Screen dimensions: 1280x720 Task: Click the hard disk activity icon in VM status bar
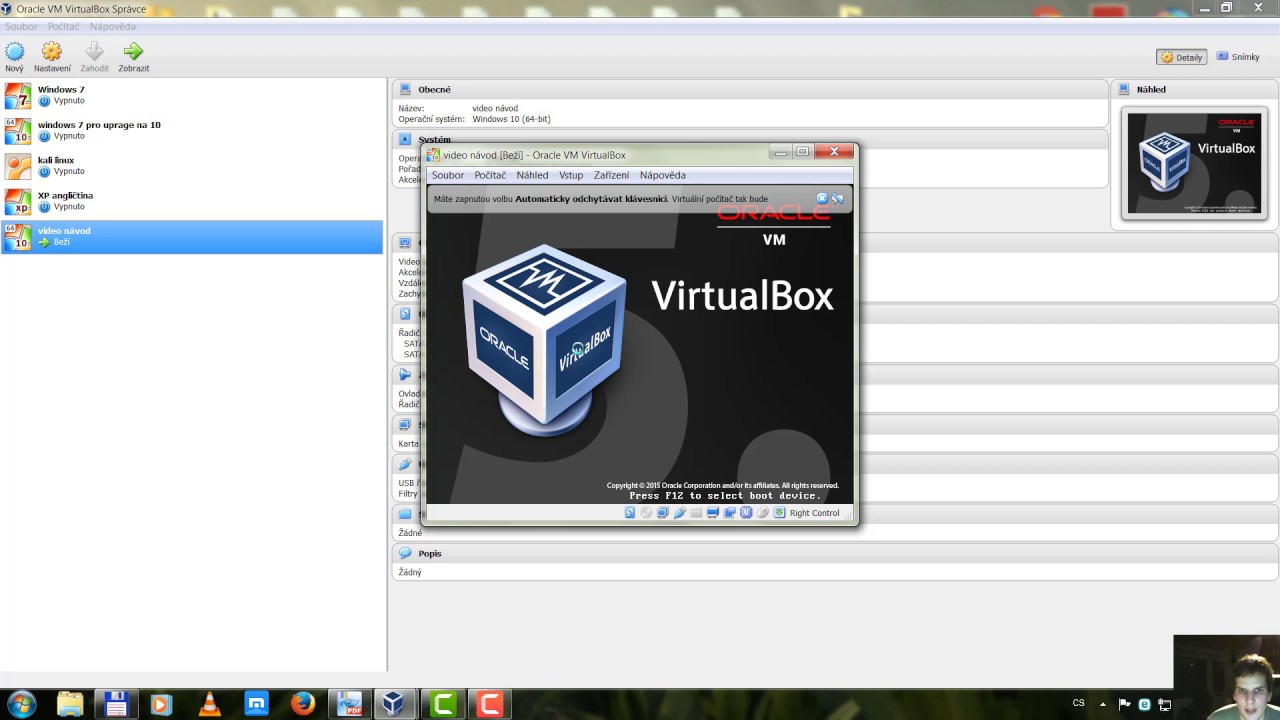[629, 513]
